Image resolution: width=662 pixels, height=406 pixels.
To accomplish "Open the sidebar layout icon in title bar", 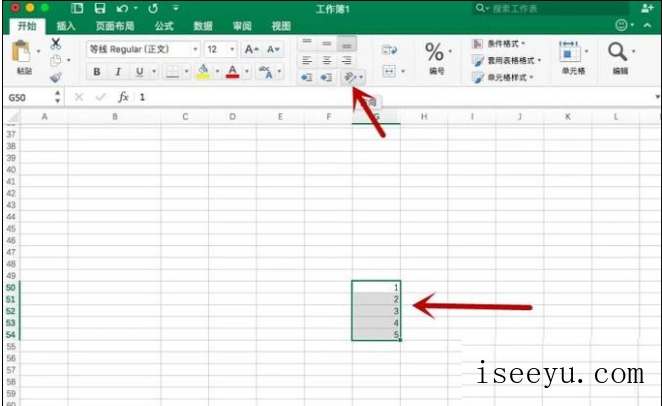I will coord(77,8).
